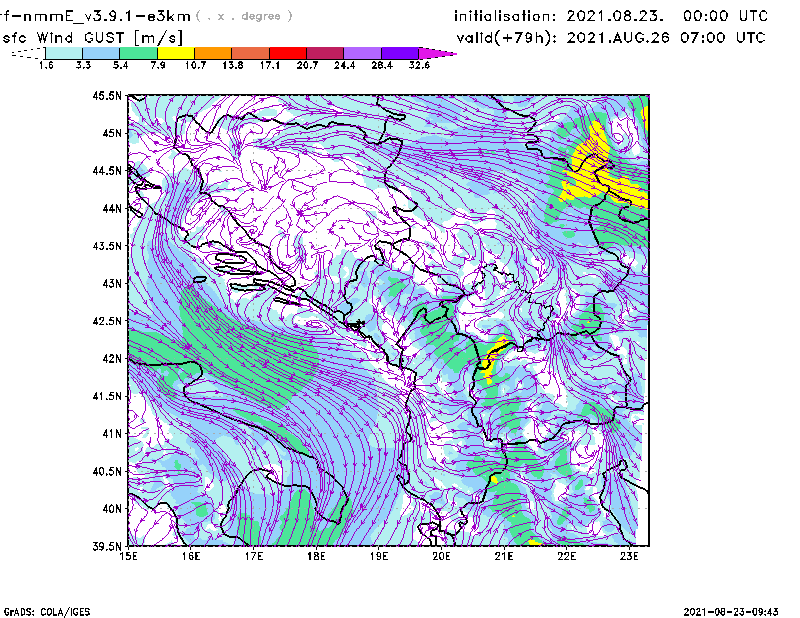Click the light blue 3.3–5.4 legend swatch
Screen dimensions: 800x618
101,53
